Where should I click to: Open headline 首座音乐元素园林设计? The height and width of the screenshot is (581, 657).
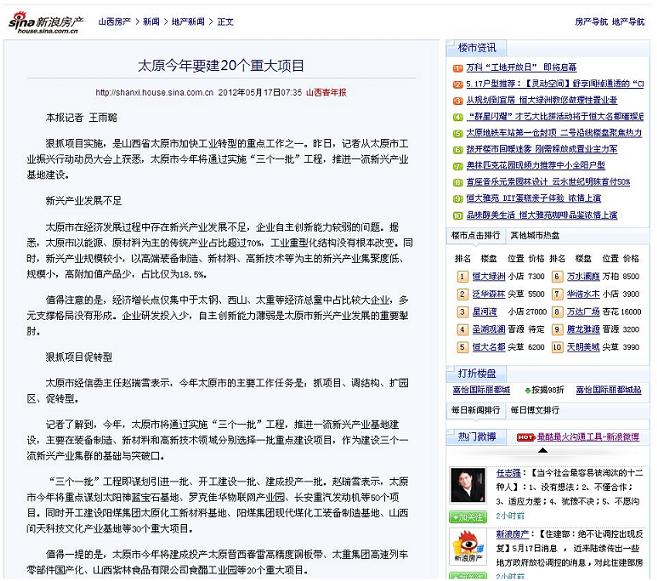(x=548, y=182)
